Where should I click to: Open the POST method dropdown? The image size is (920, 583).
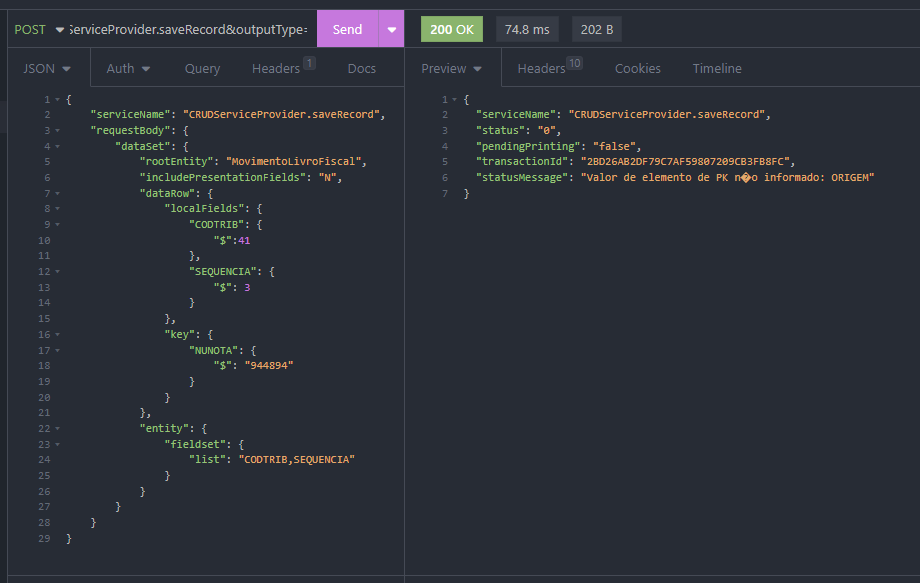[x=38, y=30]
